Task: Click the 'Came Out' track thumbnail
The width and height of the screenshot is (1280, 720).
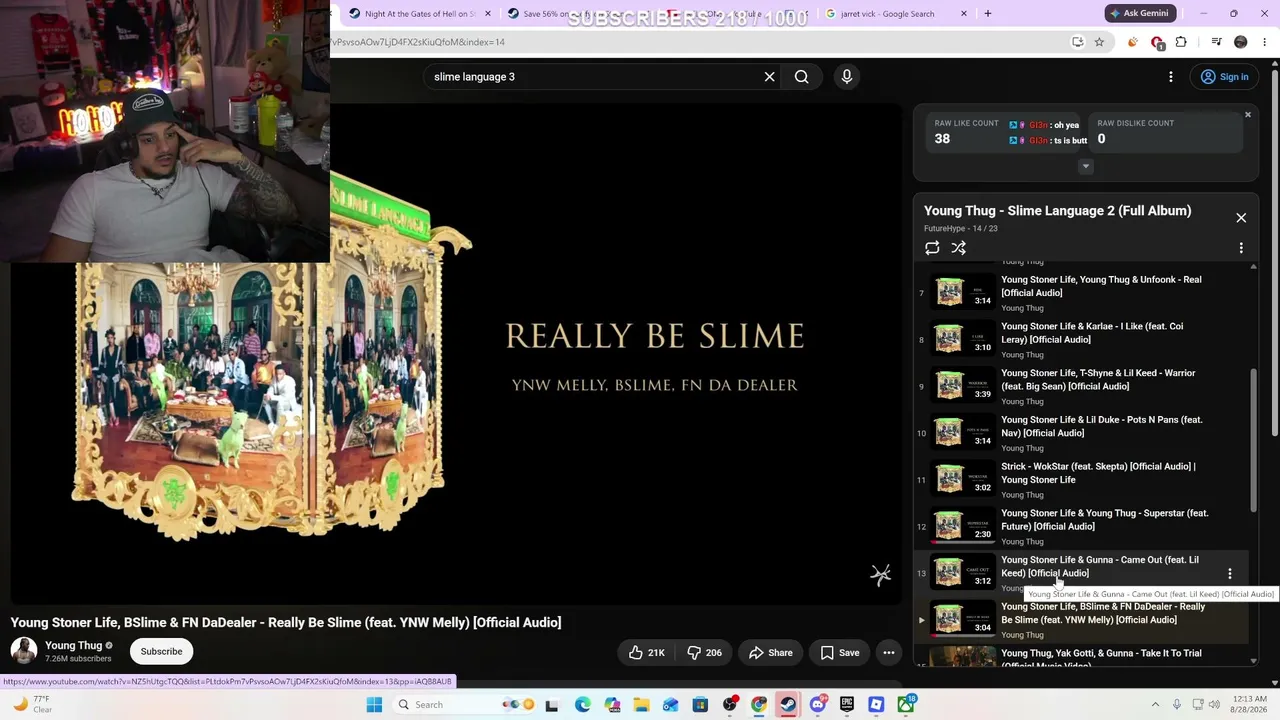Action: pyautogui.click(x=962, y=572)
